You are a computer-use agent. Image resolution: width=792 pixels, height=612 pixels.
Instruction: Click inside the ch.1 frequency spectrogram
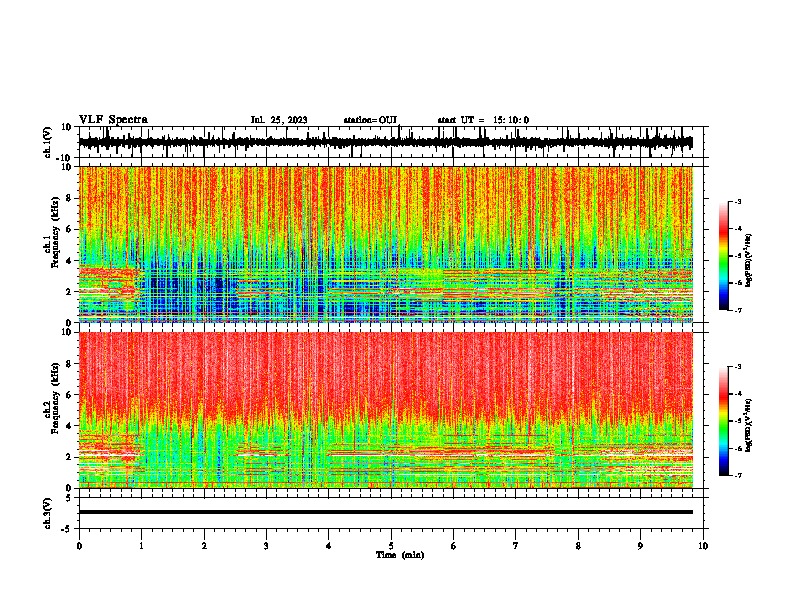pyautogui.click(x=385, y=244)
